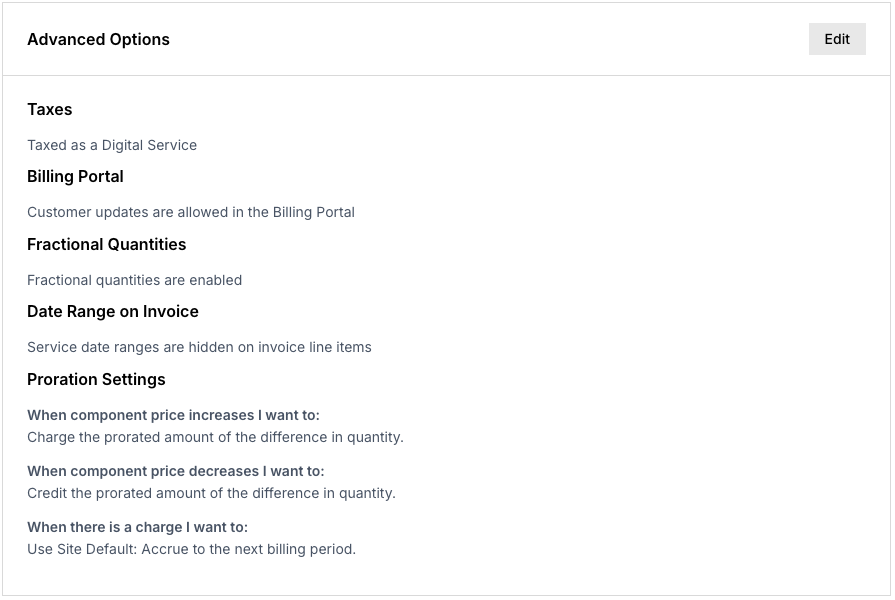This screenshot has height=600, width=895.
Task: Click 'Credit the prorated amount' setting value
Action: point(213,493)
